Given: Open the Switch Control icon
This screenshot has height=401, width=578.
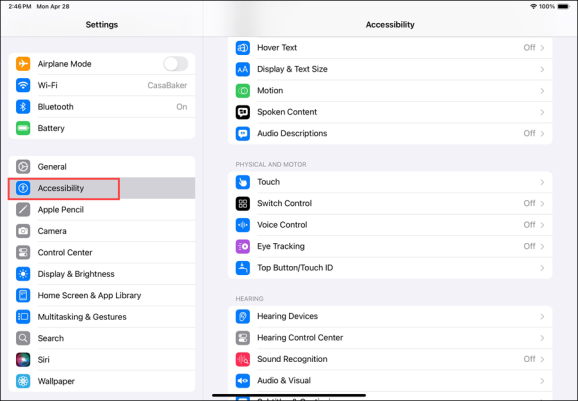Looking at the screenshot, I should point(243,203).
